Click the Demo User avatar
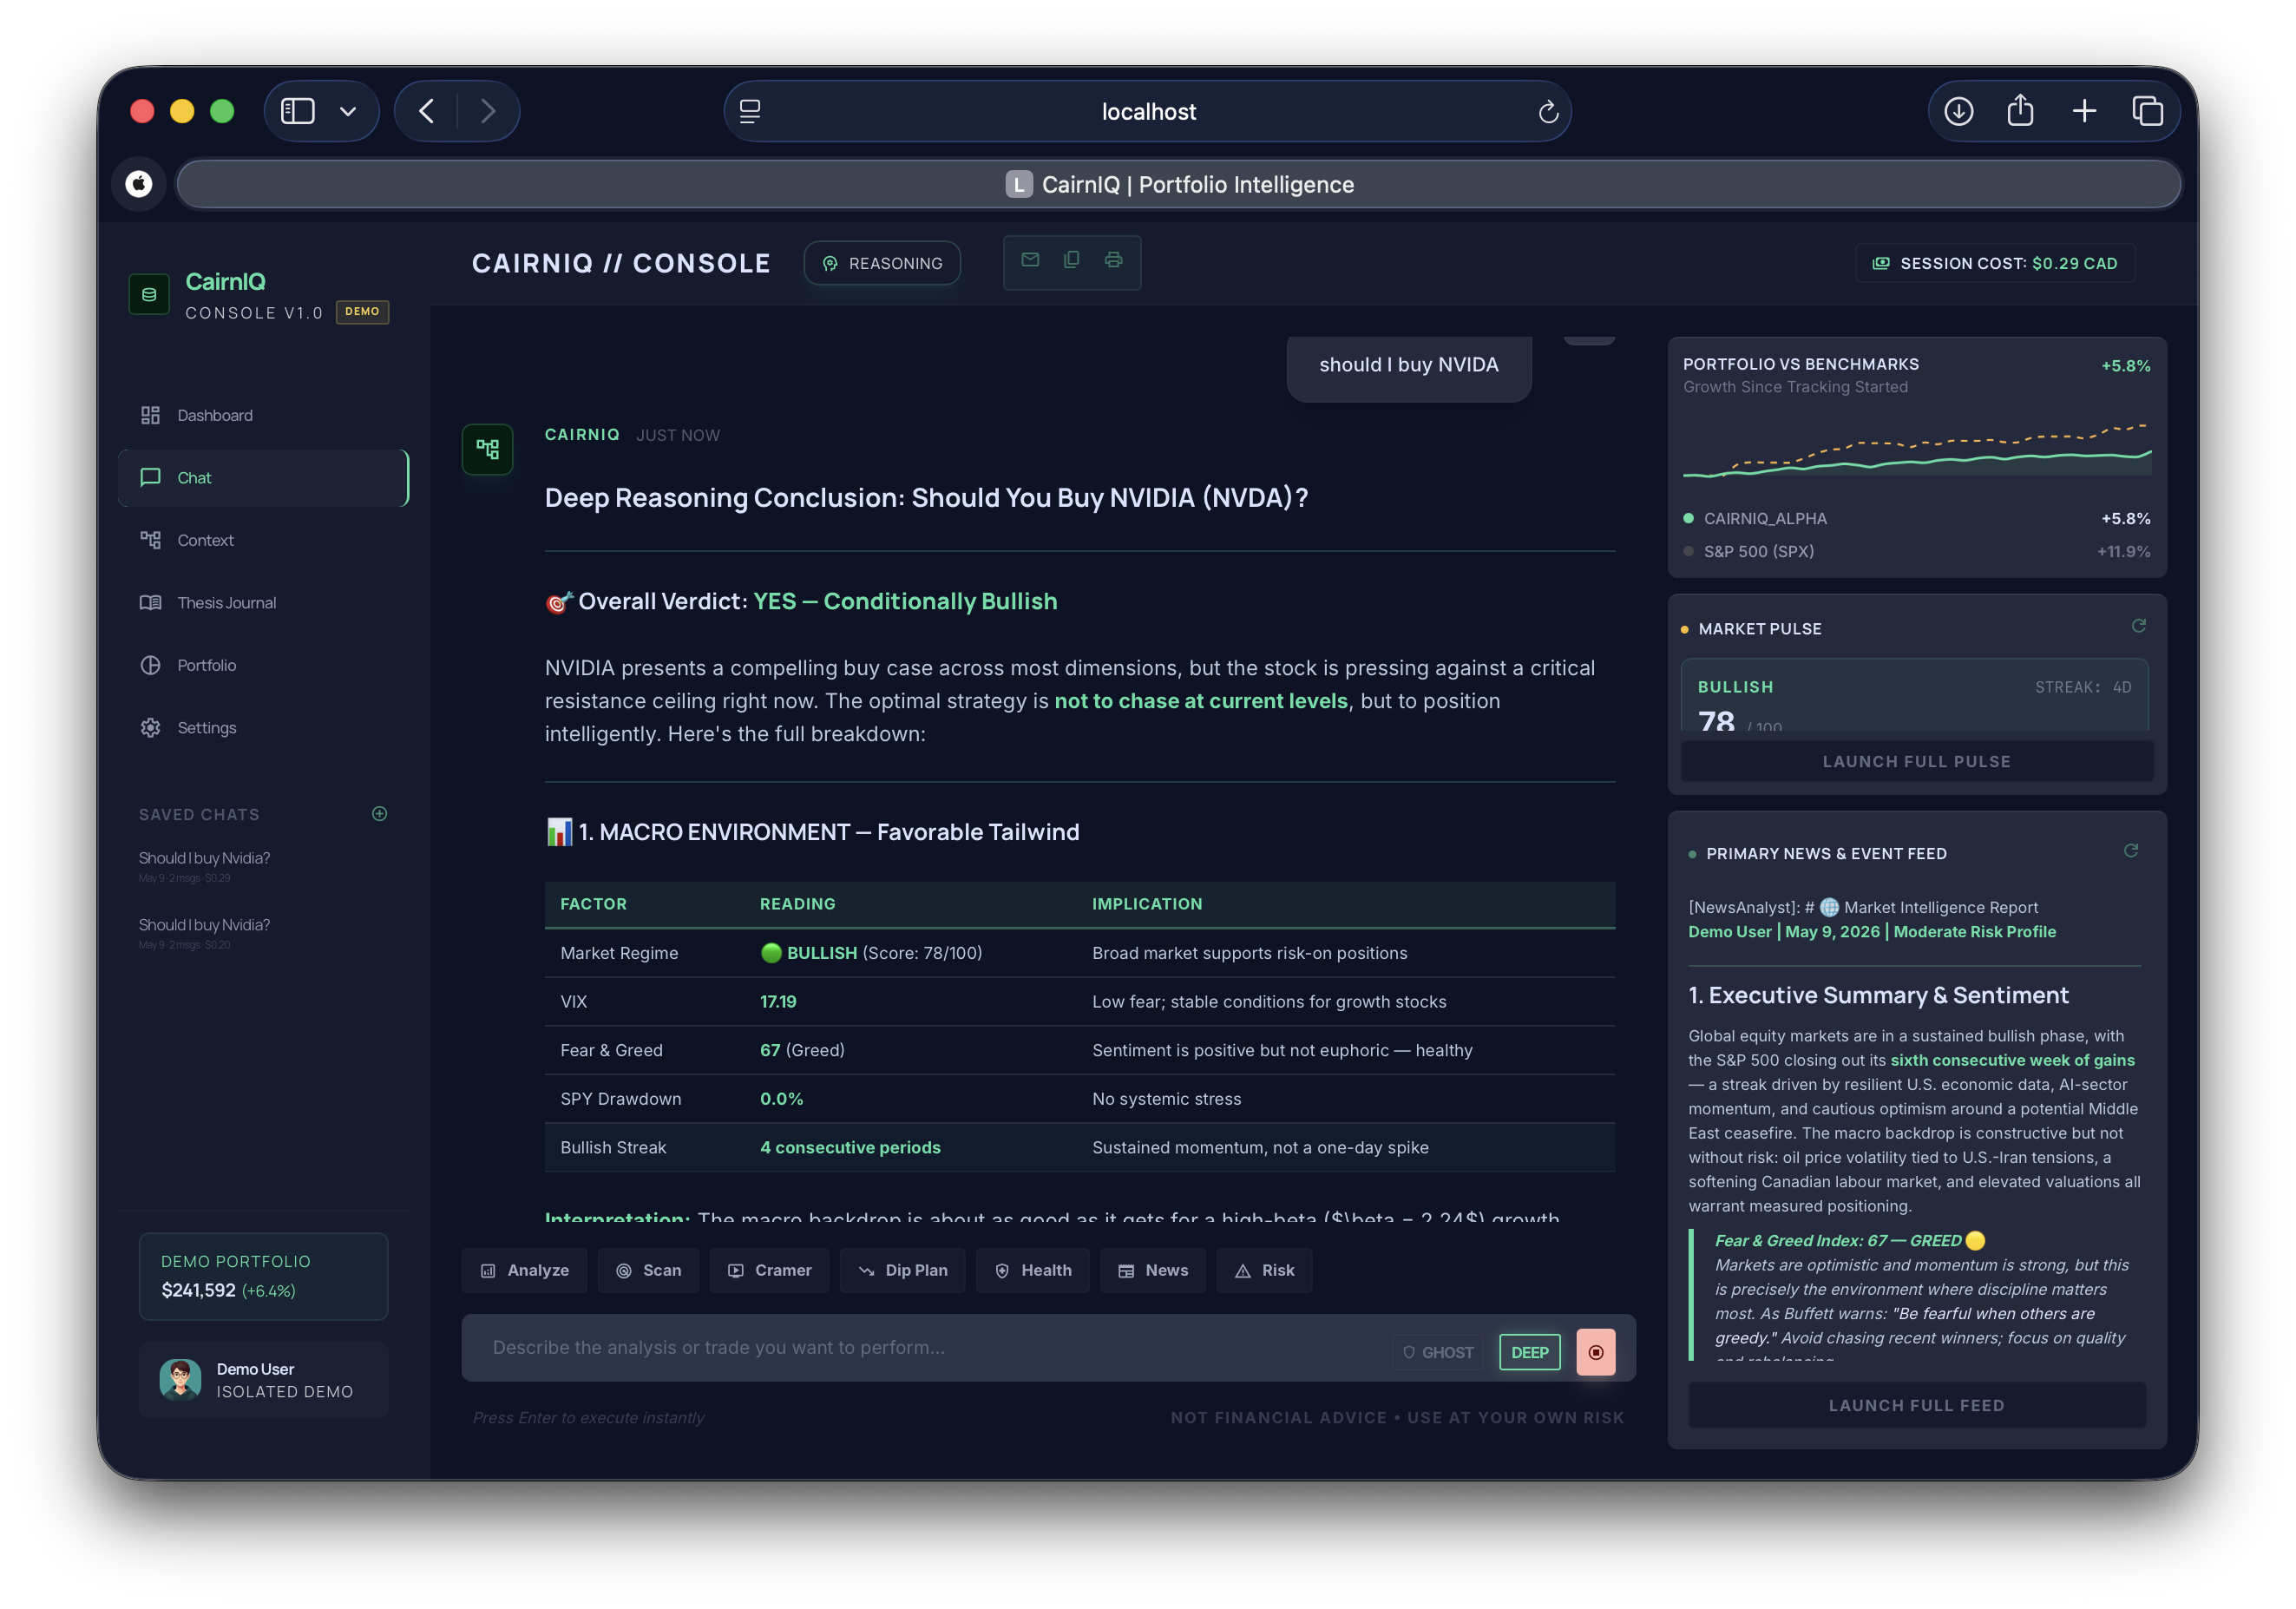The width and height of the screenshot is (2296, 1609). pyautogui.click(x=180, y=1380)
